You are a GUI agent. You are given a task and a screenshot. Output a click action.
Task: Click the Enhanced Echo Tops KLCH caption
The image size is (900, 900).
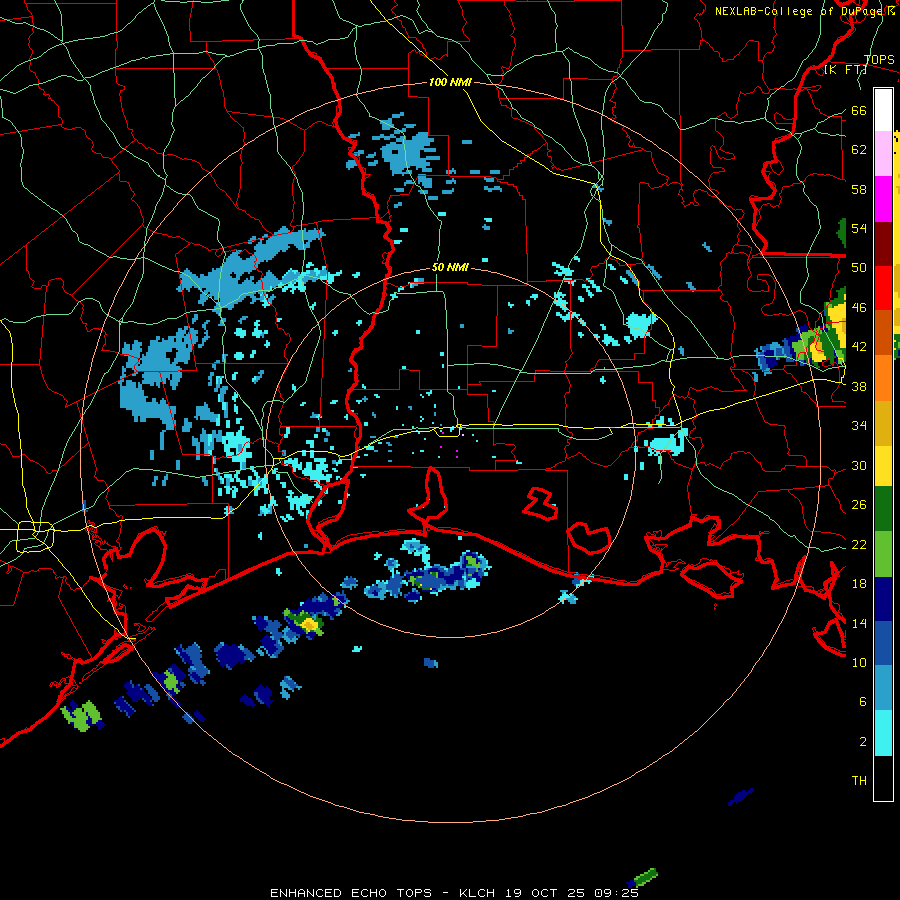(454, 893)
